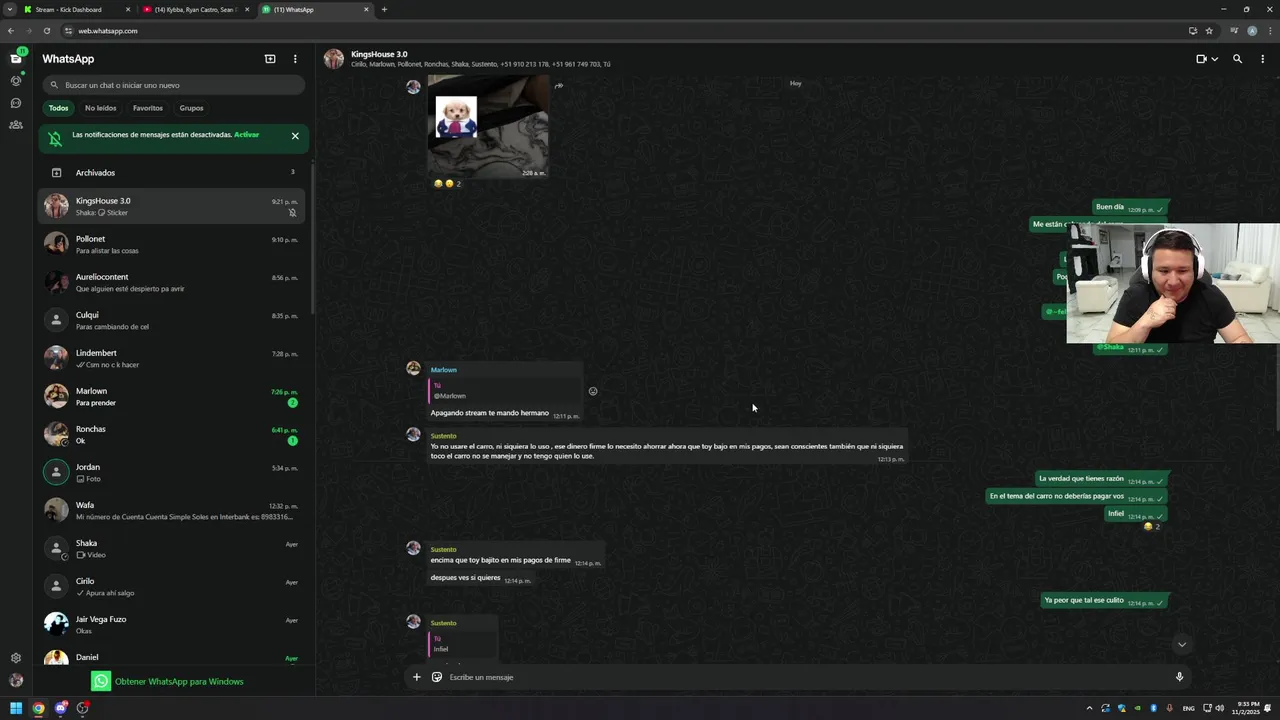Open the Archivados chats row

tap(173, 172)
